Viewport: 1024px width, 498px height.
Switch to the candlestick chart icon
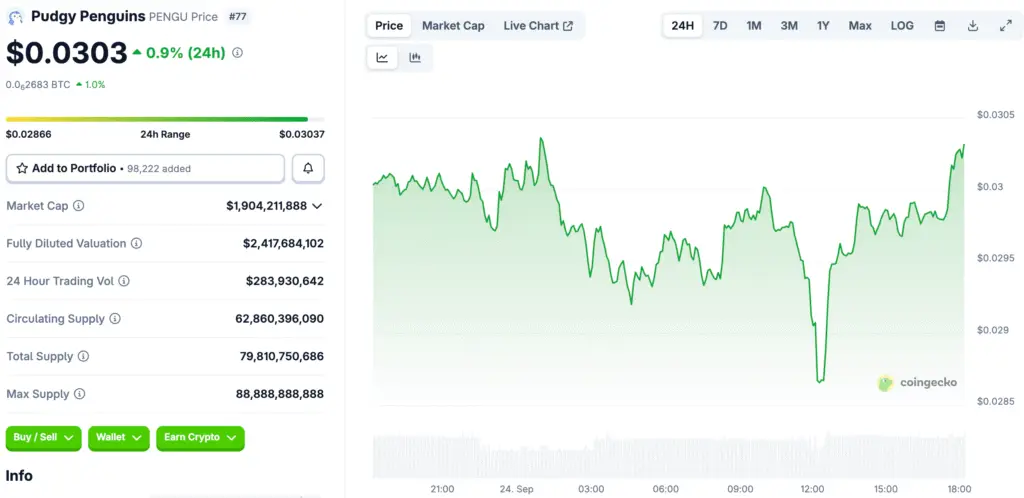point(415,57)
